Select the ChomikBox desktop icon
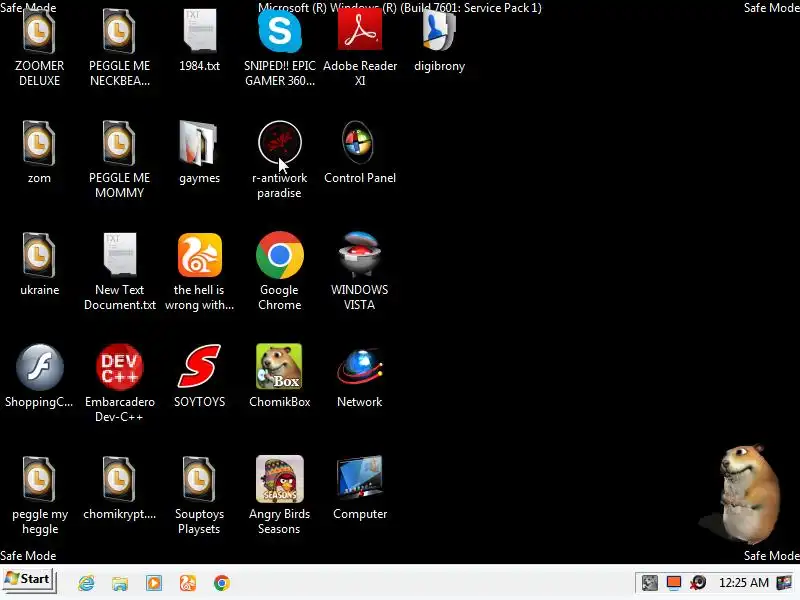 280,366
